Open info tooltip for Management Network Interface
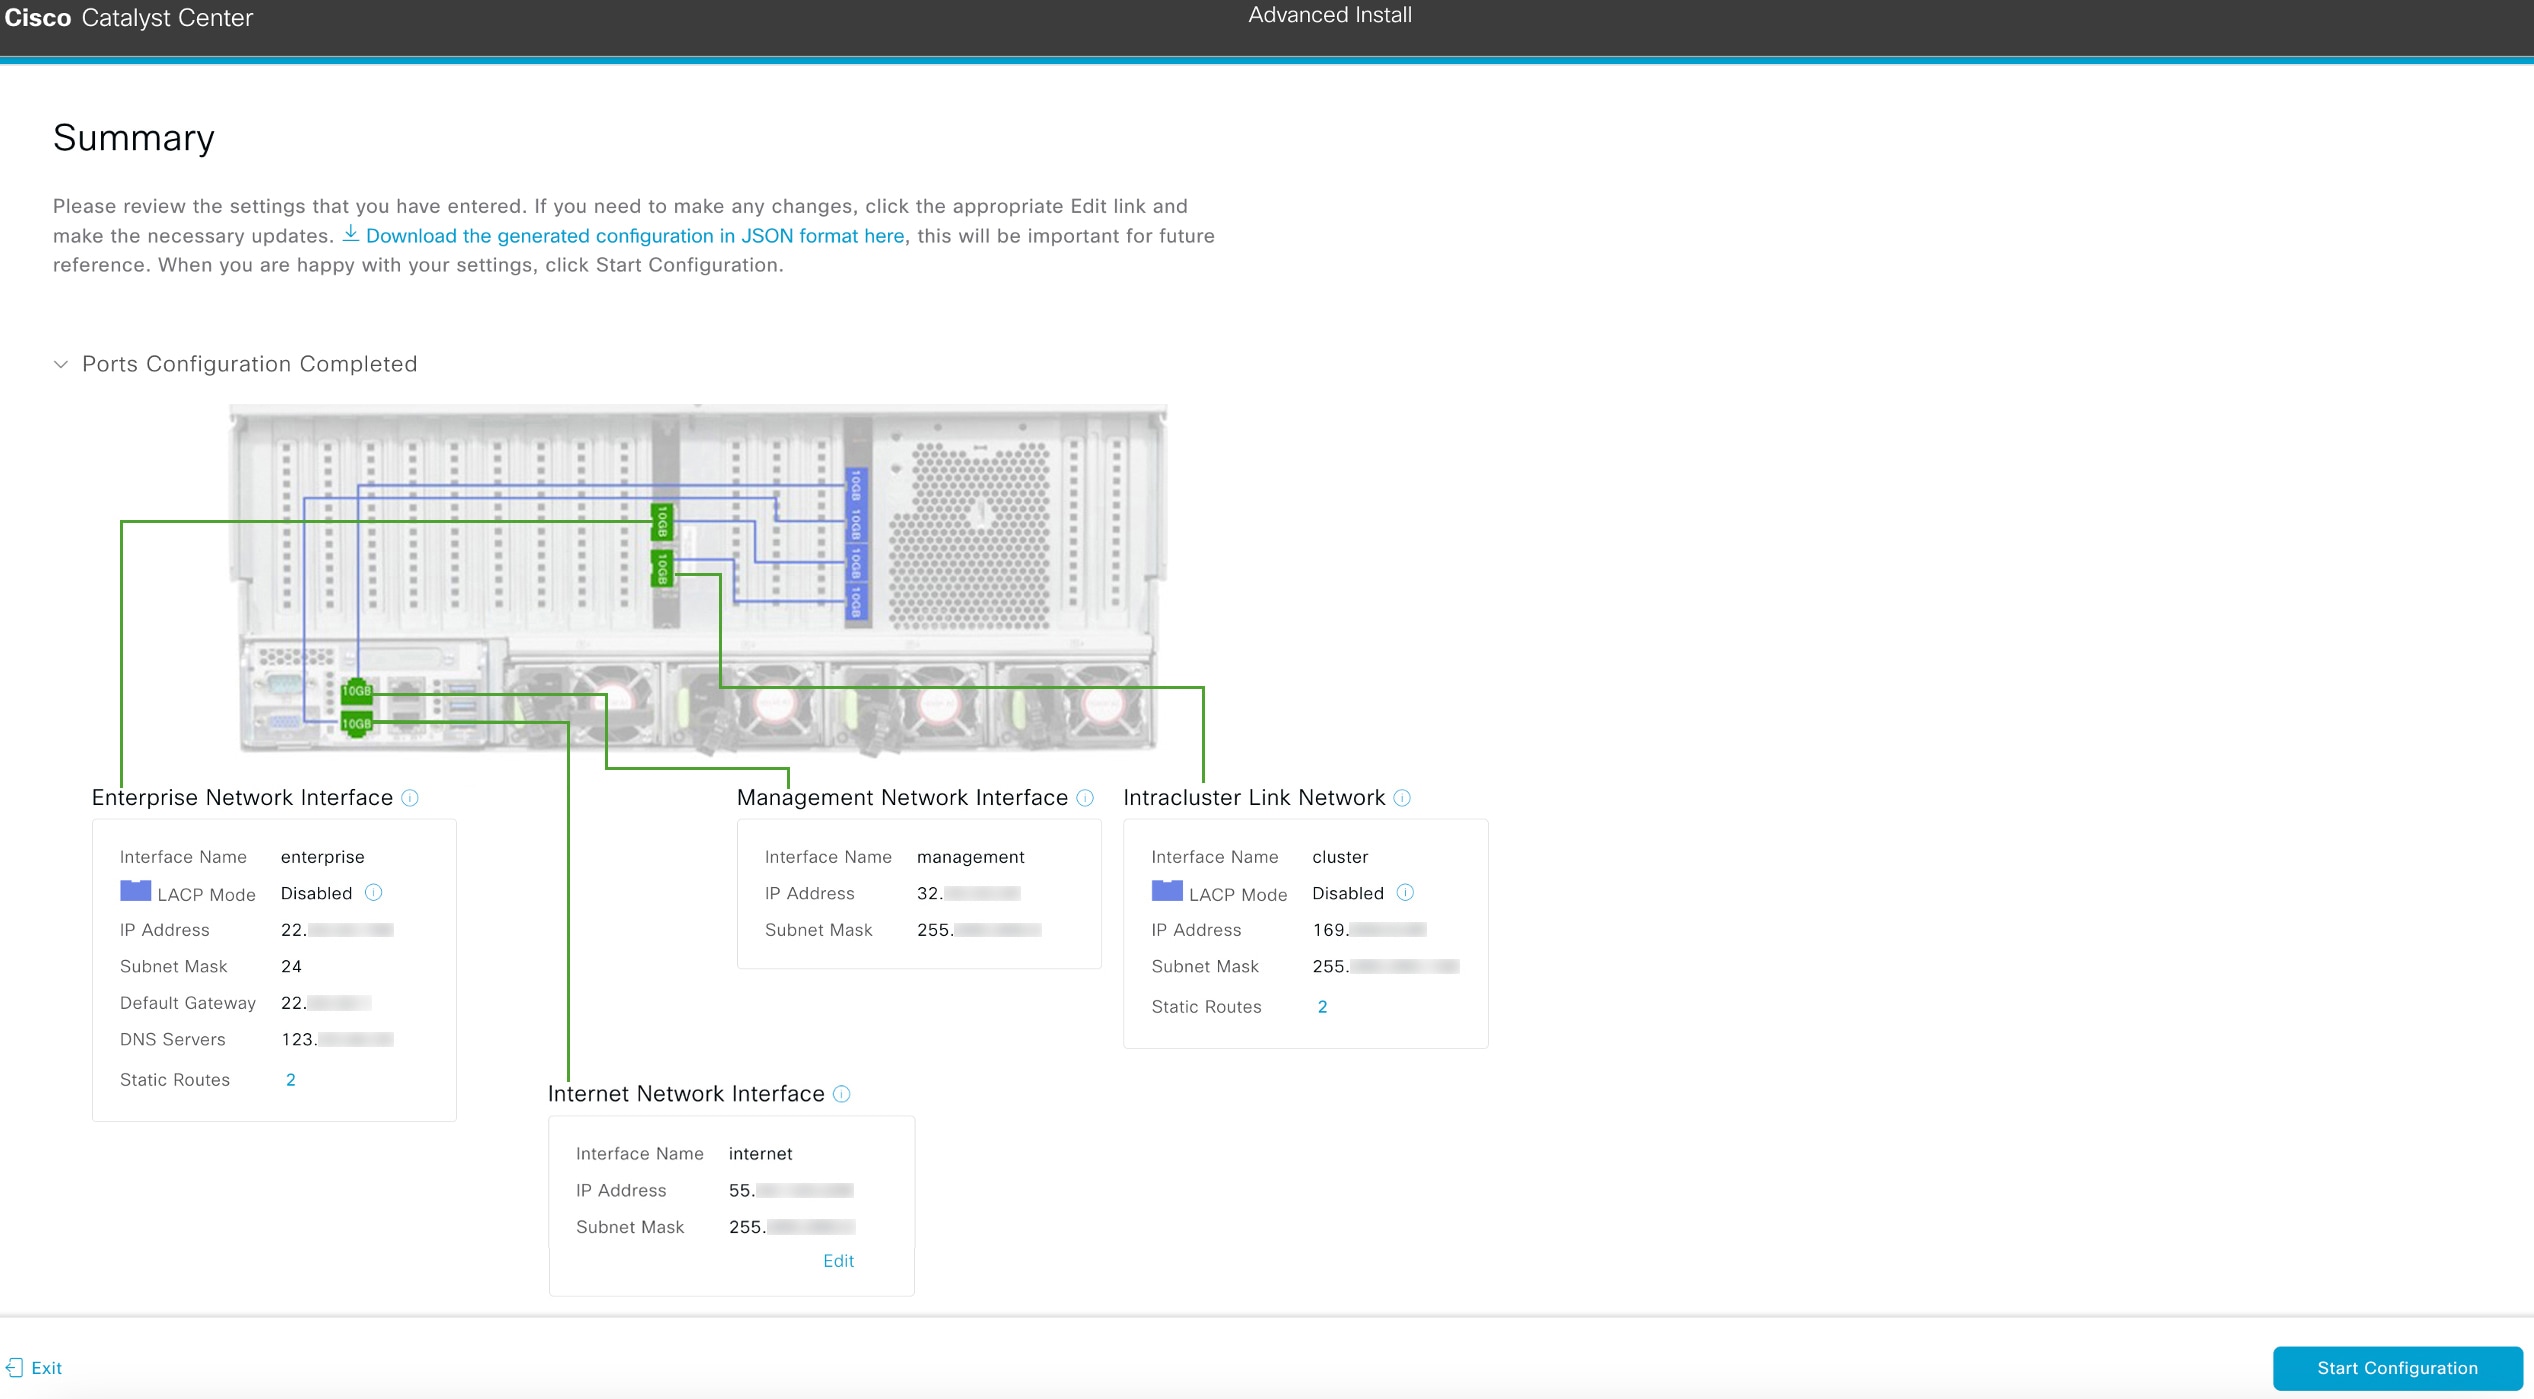Image resolution: width=2534 pixels, height=1399 pixels. point(1086,797)
